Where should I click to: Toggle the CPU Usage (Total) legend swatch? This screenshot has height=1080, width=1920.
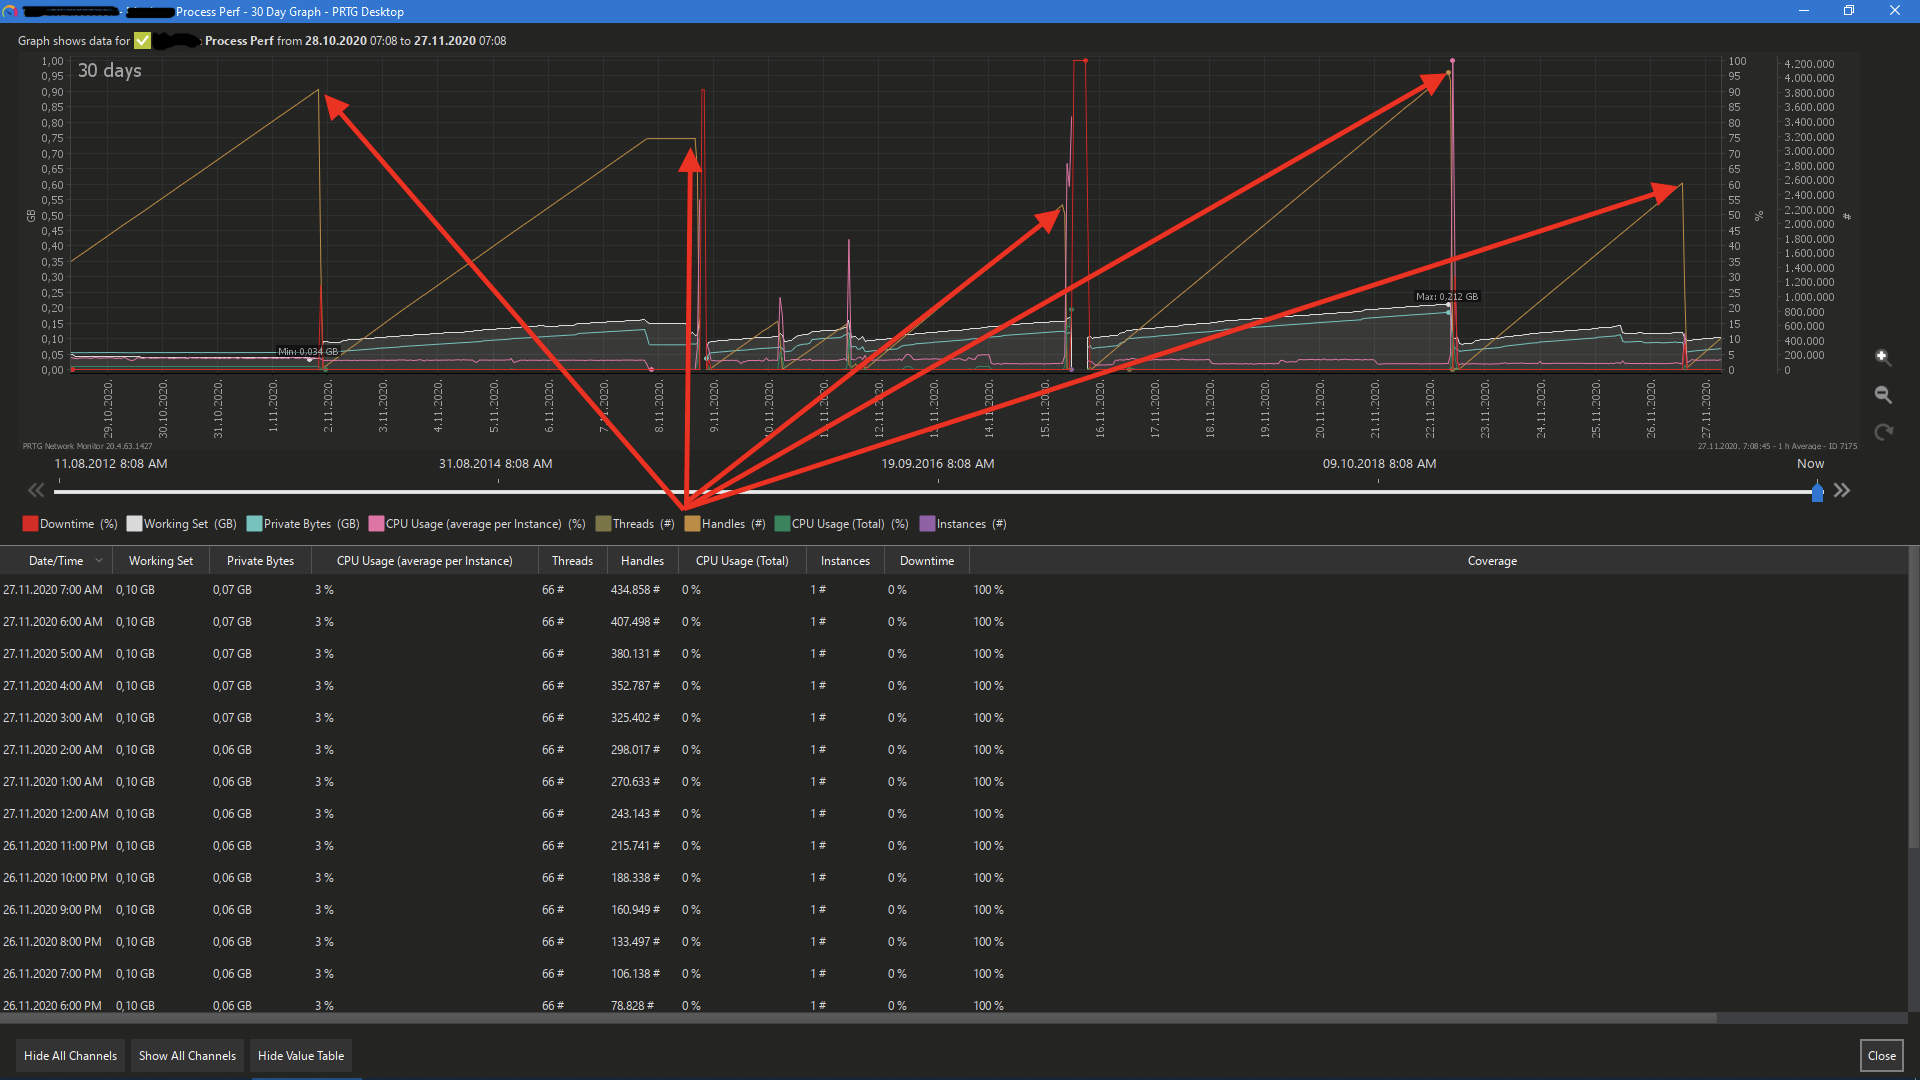pos(782,524)
